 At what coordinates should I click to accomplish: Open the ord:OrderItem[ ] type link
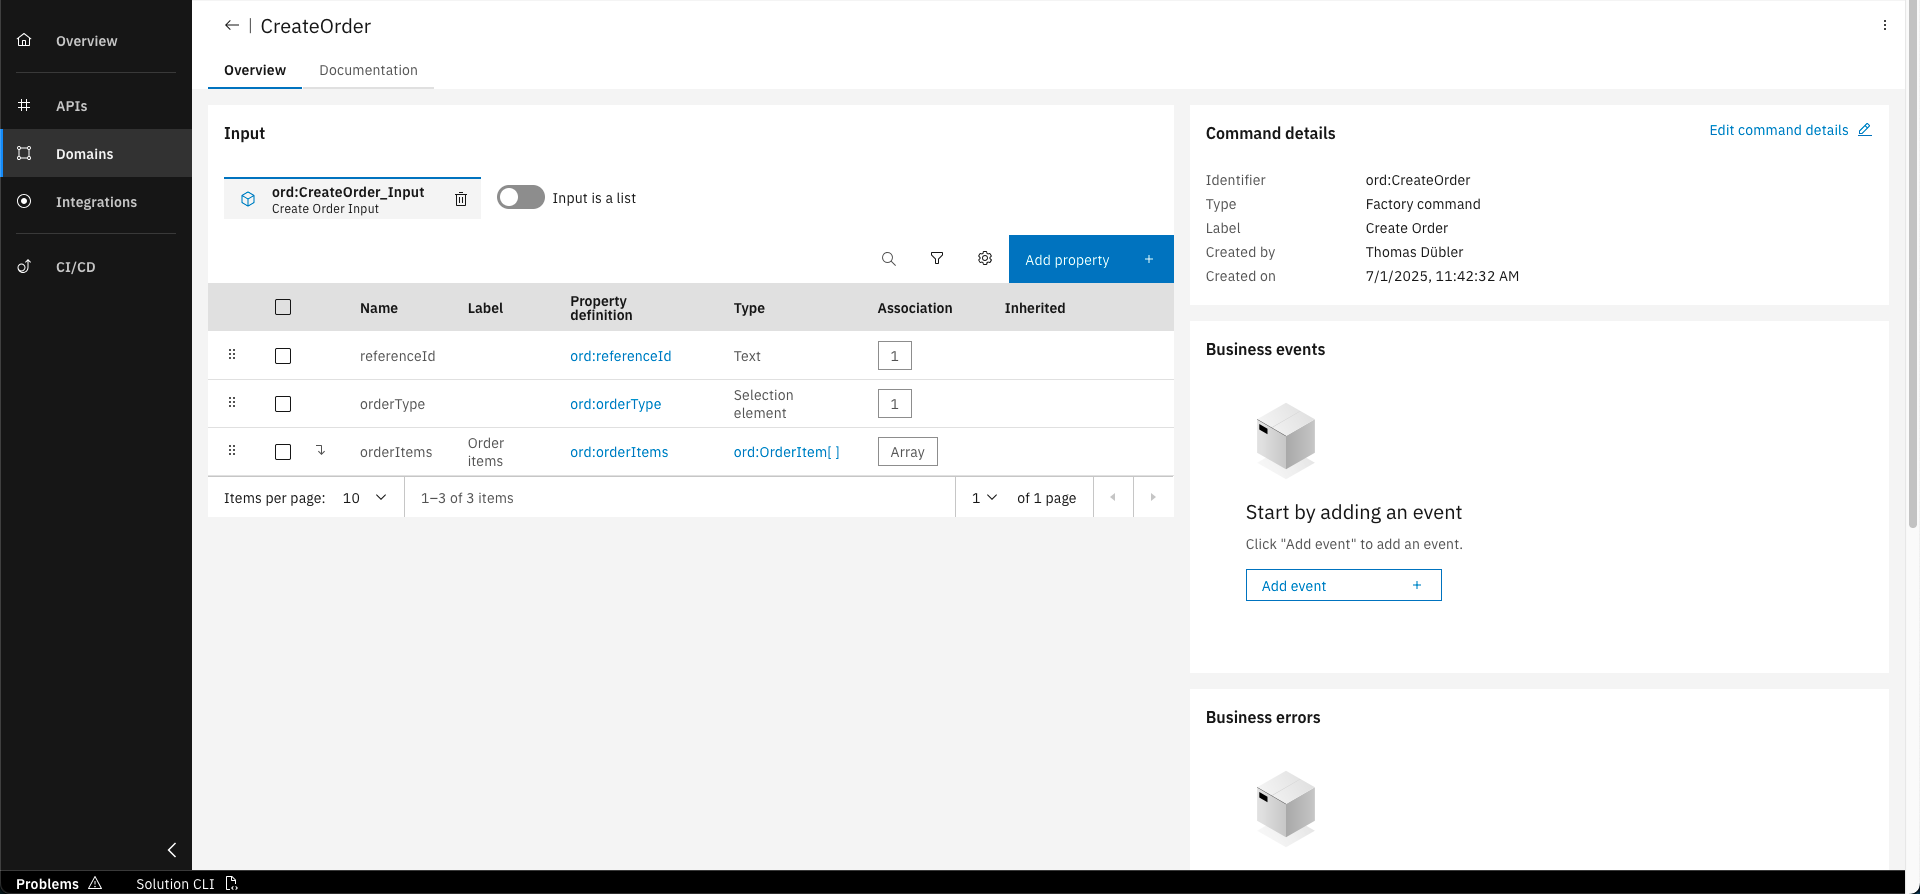(786, 452)
